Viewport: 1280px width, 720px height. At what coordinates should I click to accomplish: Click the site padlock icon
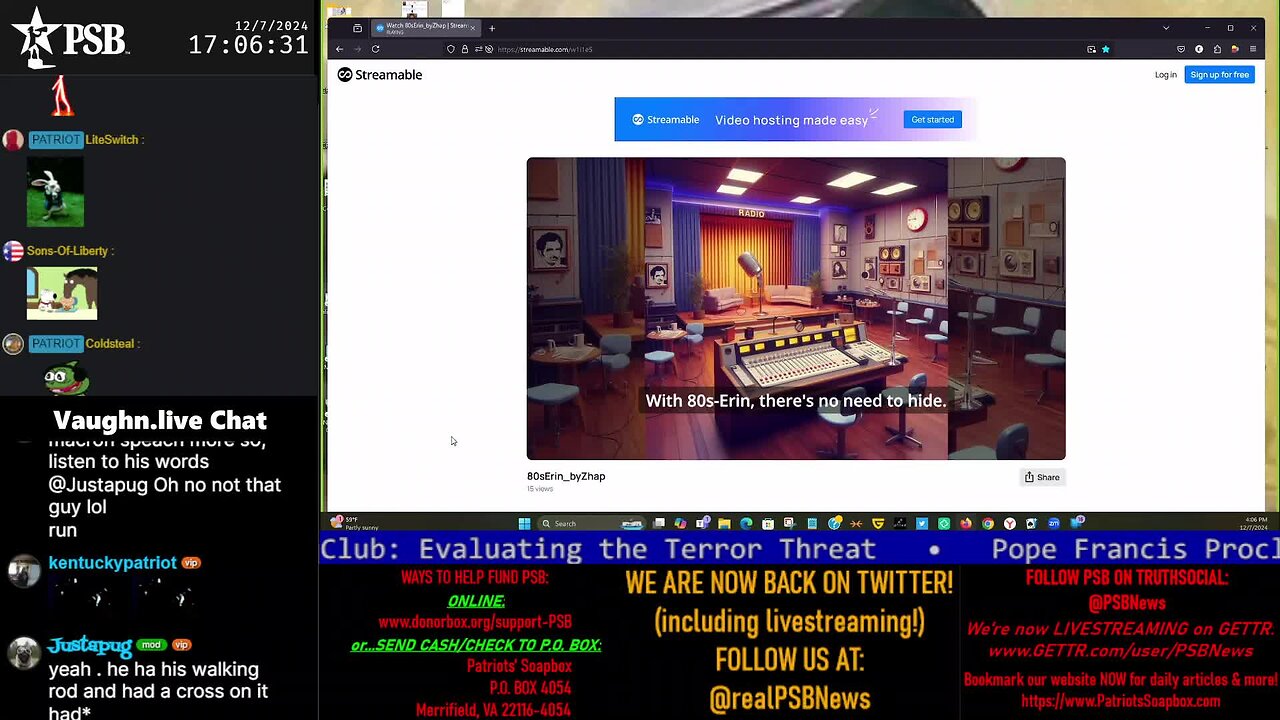(x=464, y=49)
